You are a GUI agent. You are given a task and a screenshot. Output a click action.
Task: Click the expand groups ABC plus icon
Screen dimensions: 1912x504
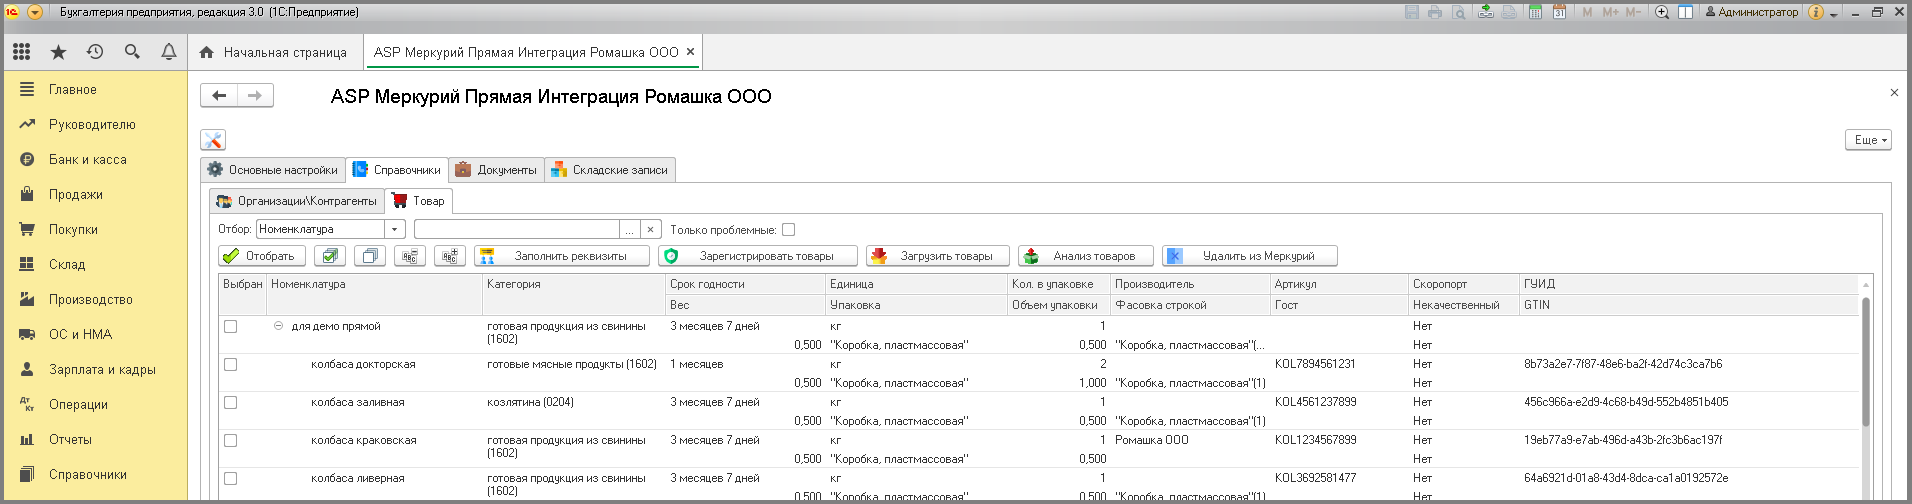pyautogui.click(x=450, y=256)
